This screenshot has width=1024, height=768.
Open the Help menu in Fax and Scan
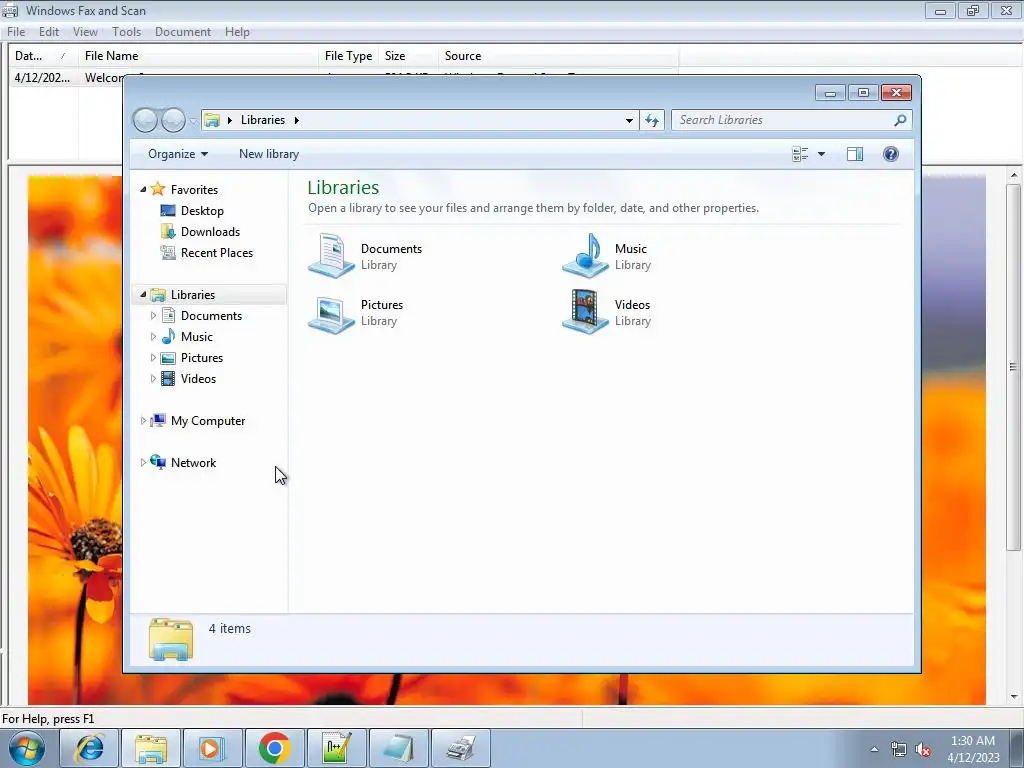[x=237, y=32]
